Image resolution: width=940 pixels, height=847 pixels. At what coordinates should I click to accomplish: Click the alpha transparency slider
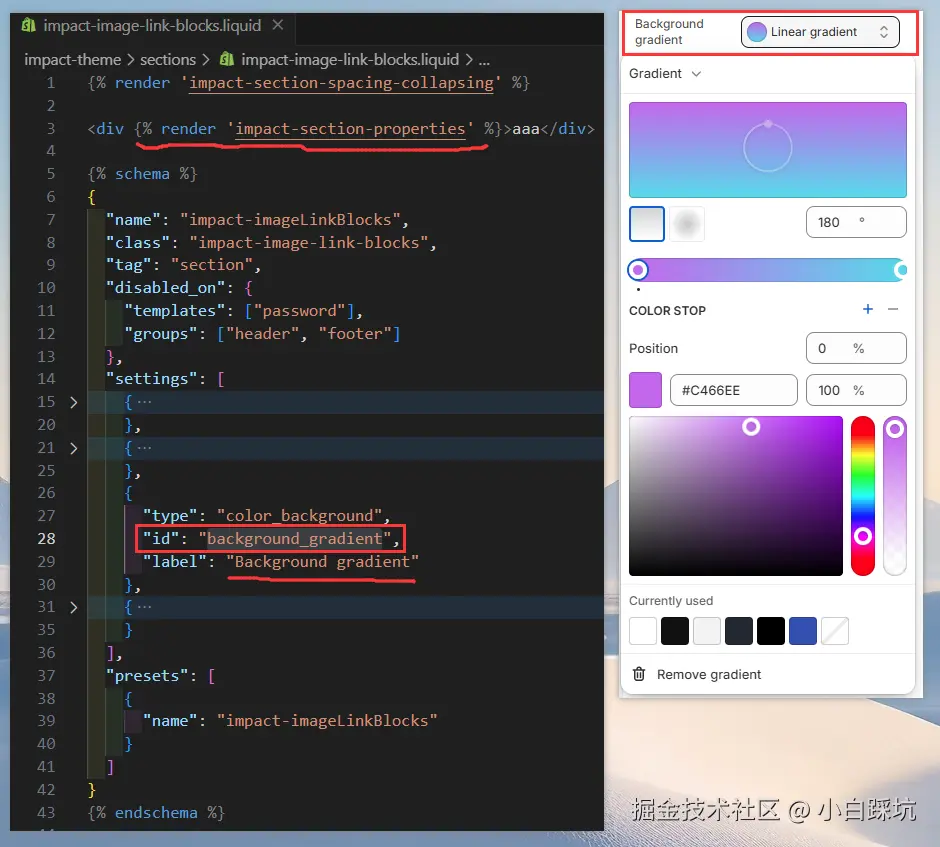point(894,496)
